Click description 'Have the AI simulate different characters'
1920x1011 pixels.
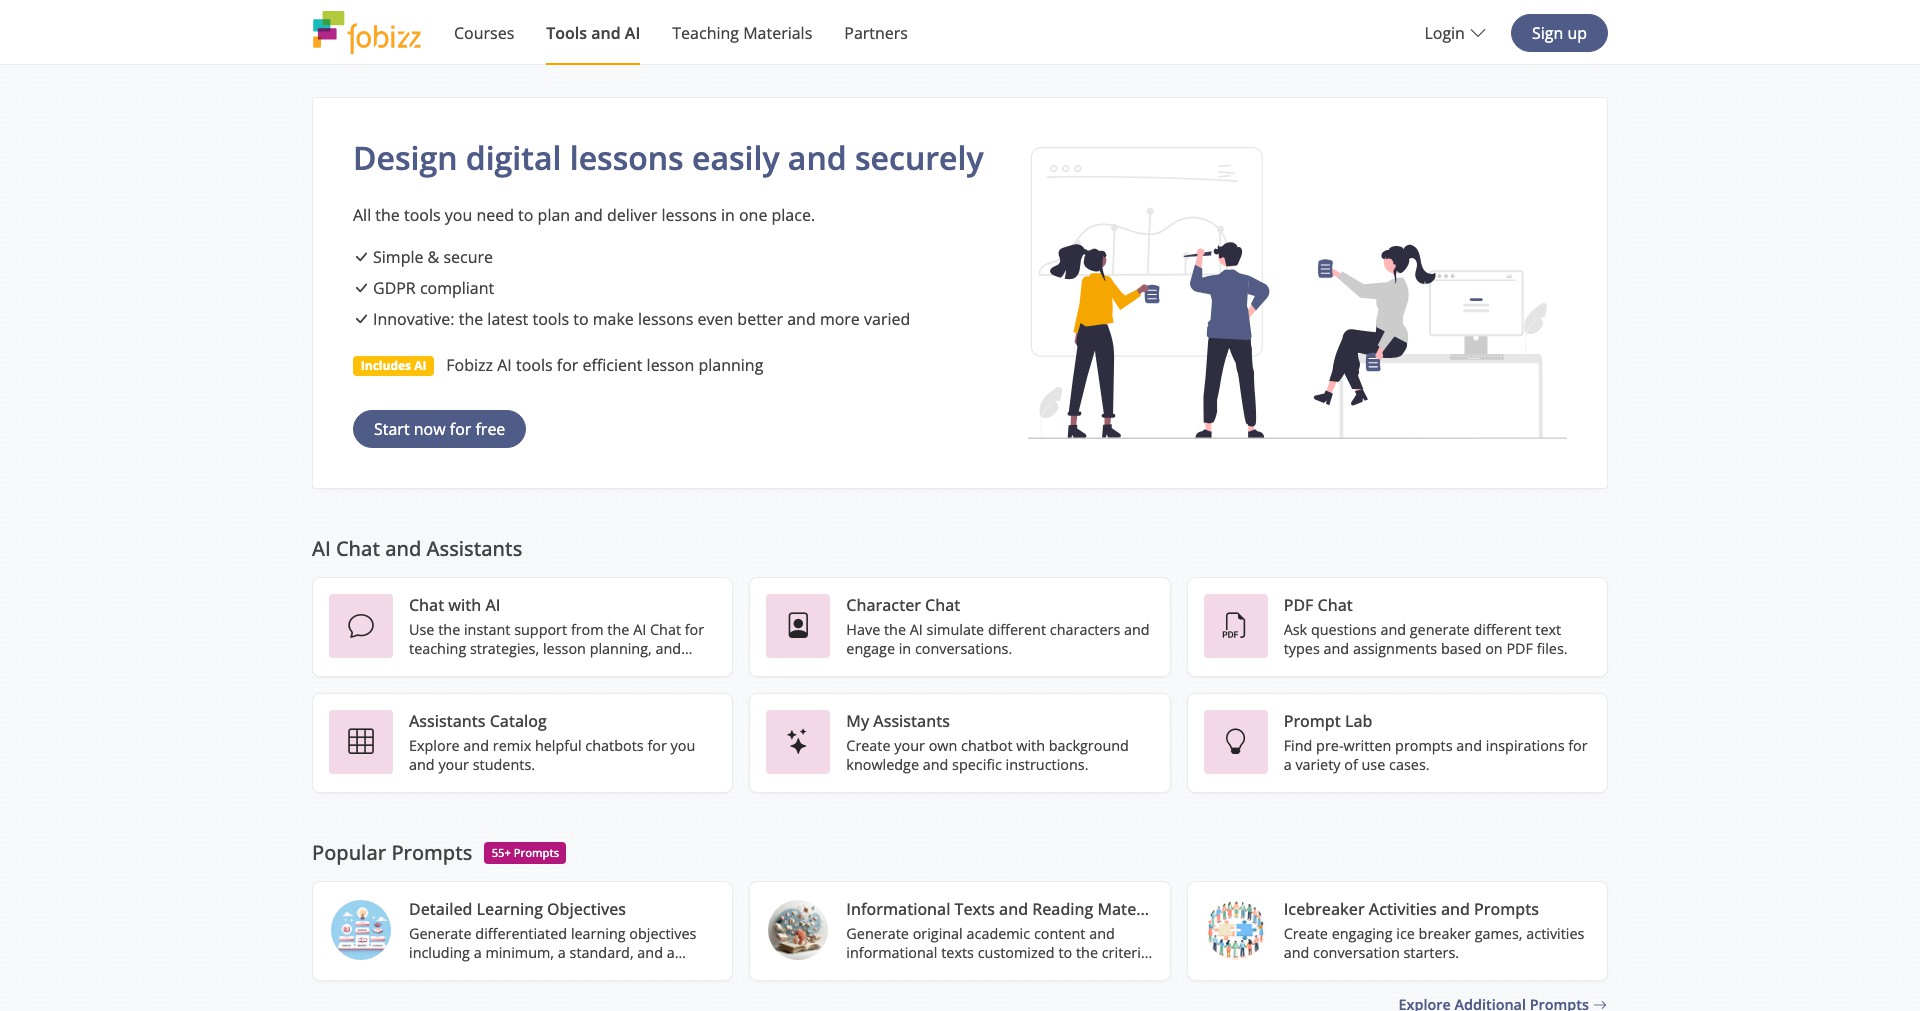[x=997, y=639]
